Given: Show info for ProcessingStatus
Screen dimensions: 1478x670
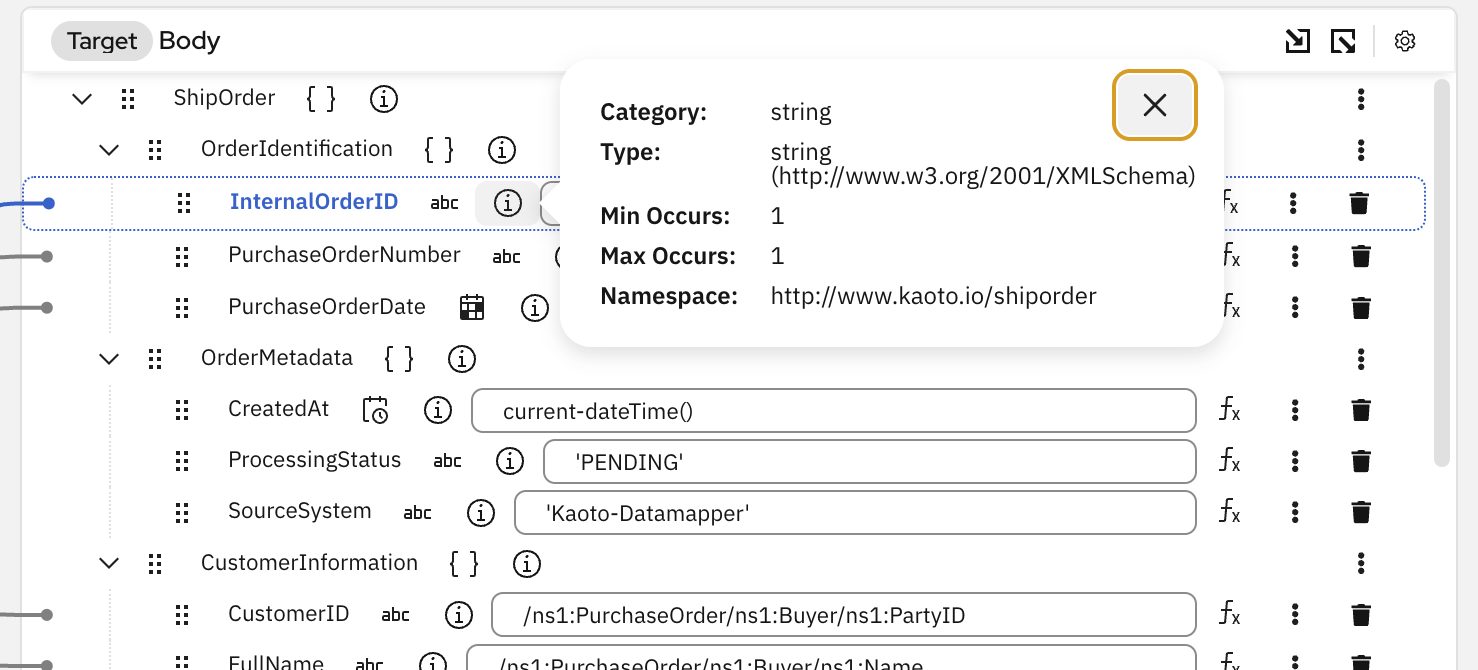Looking at the screenshot, I should click(510, 461).
